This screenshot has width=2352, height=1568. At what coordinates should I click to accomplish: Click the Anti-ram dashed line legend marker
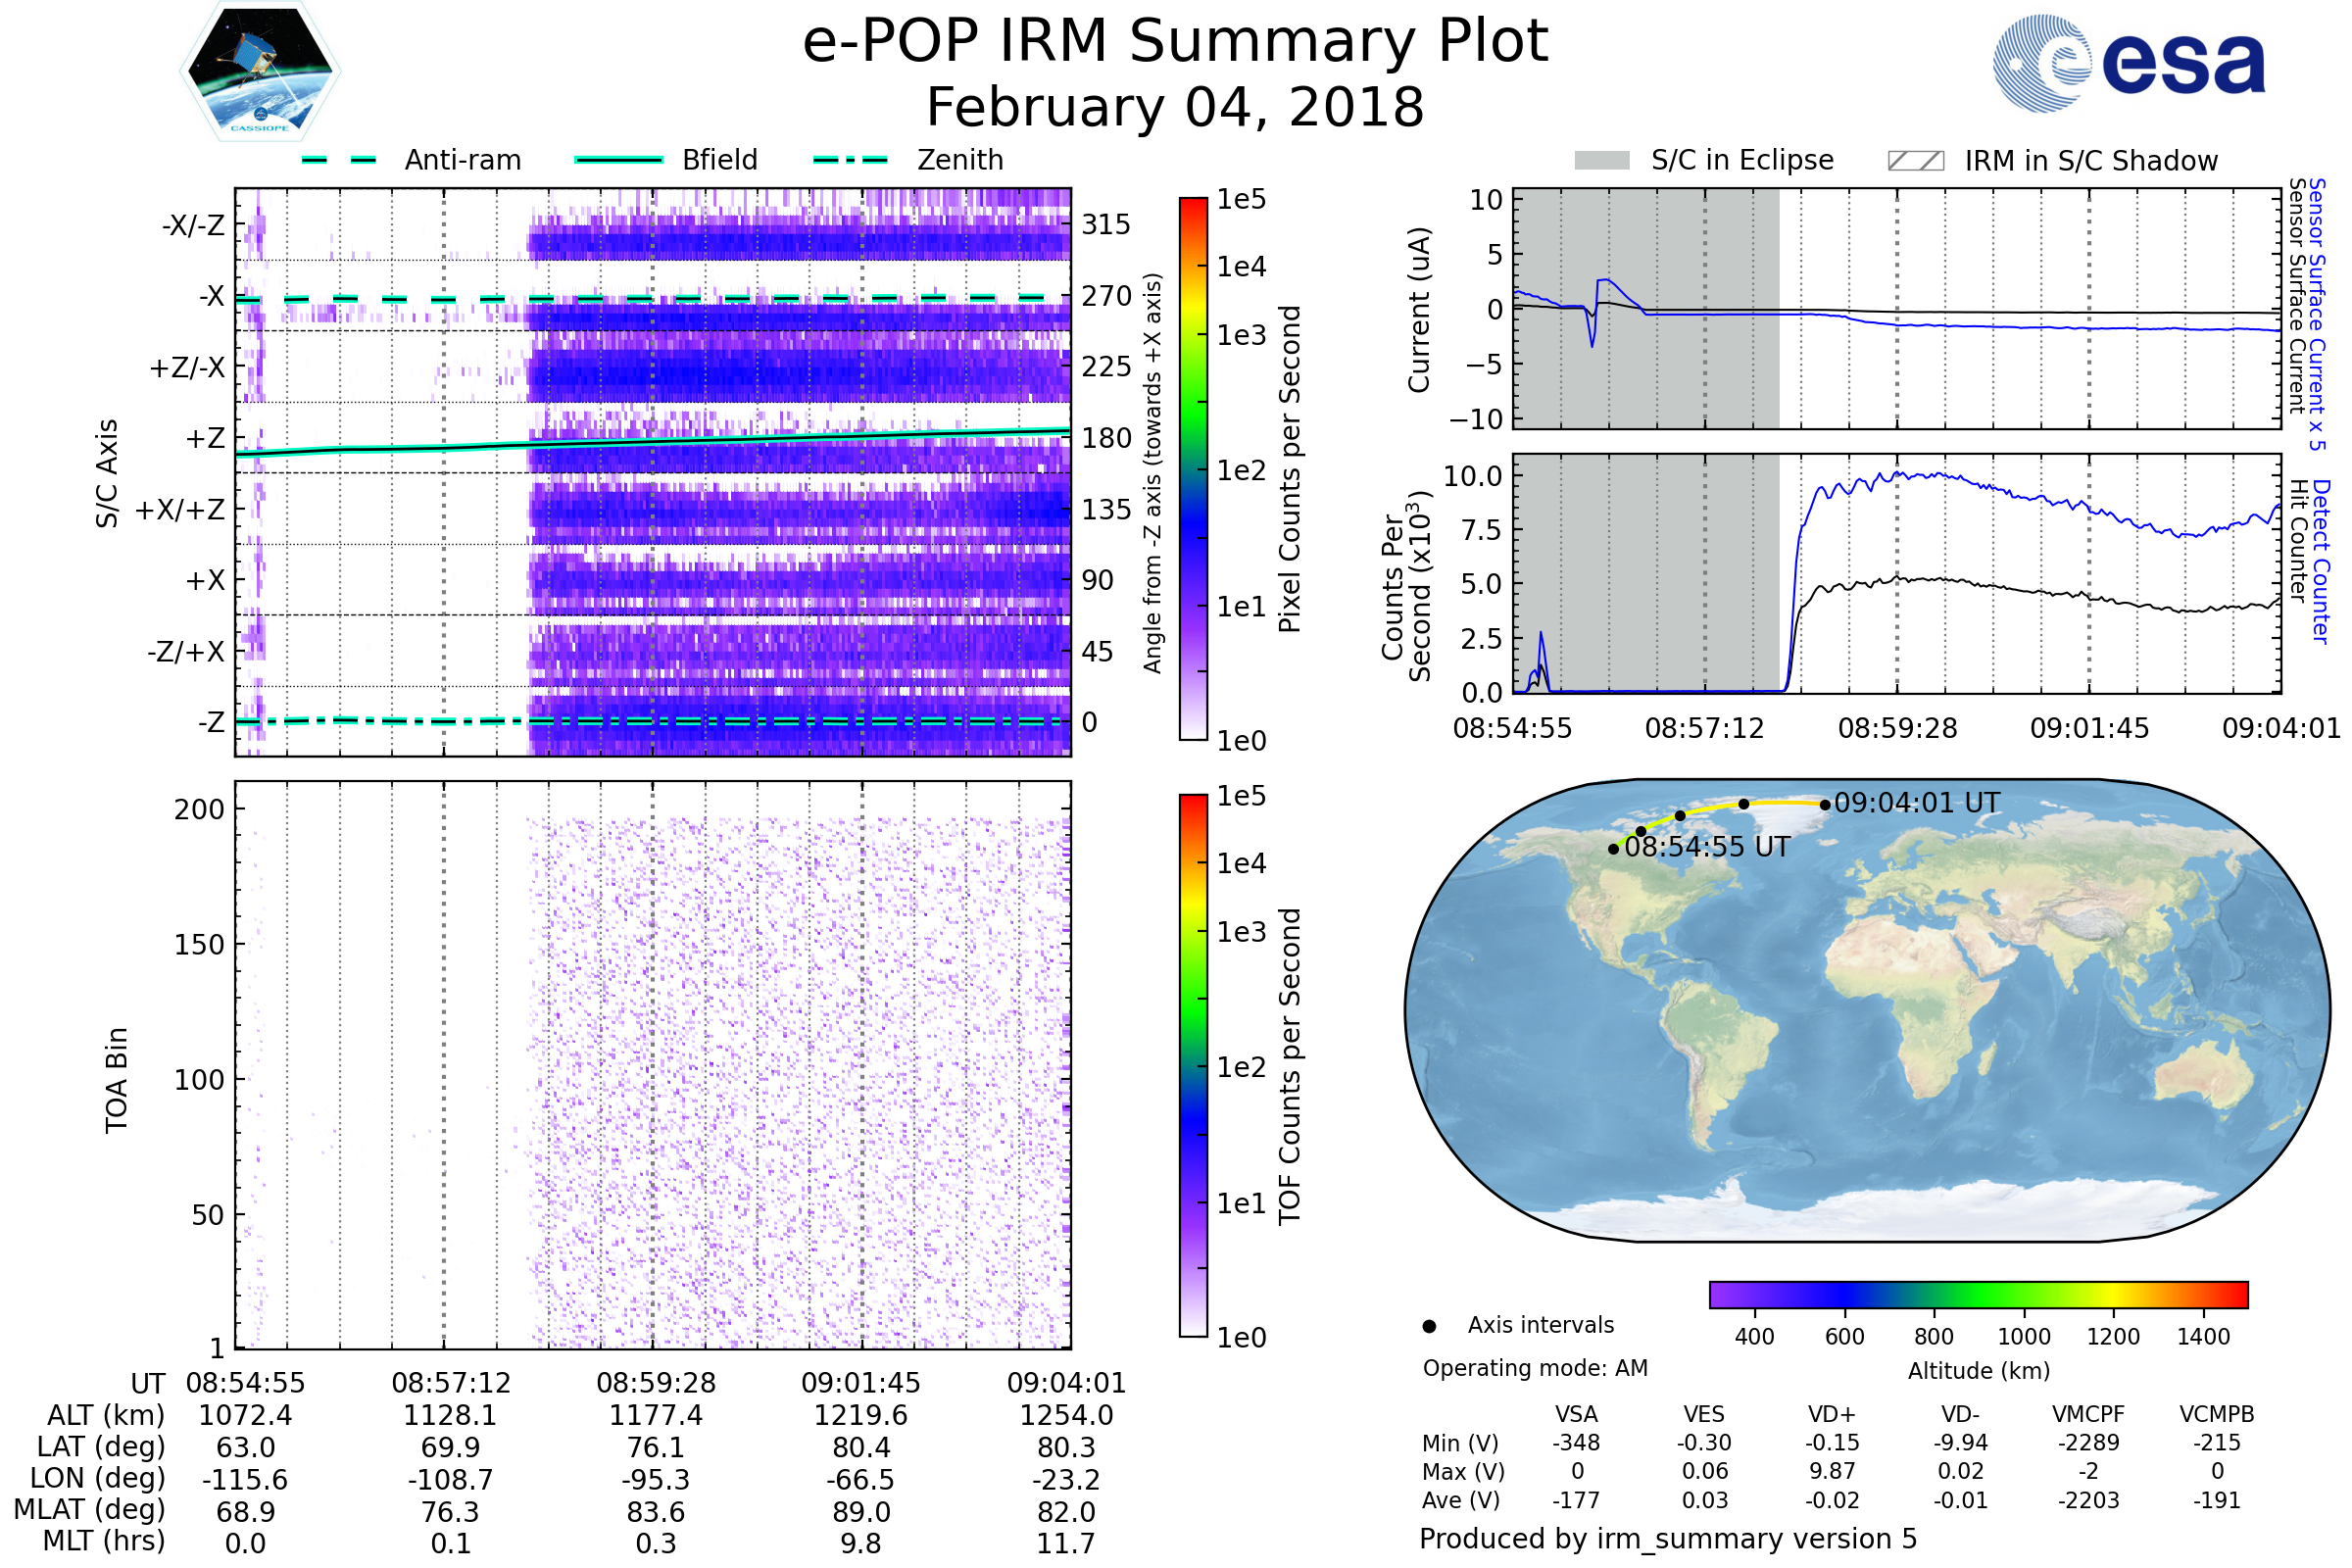(339, 160)
